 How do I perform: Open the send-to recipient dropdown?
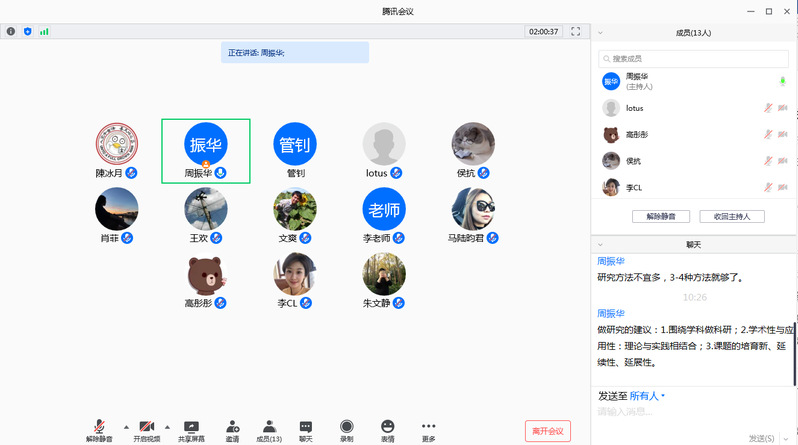648,396
